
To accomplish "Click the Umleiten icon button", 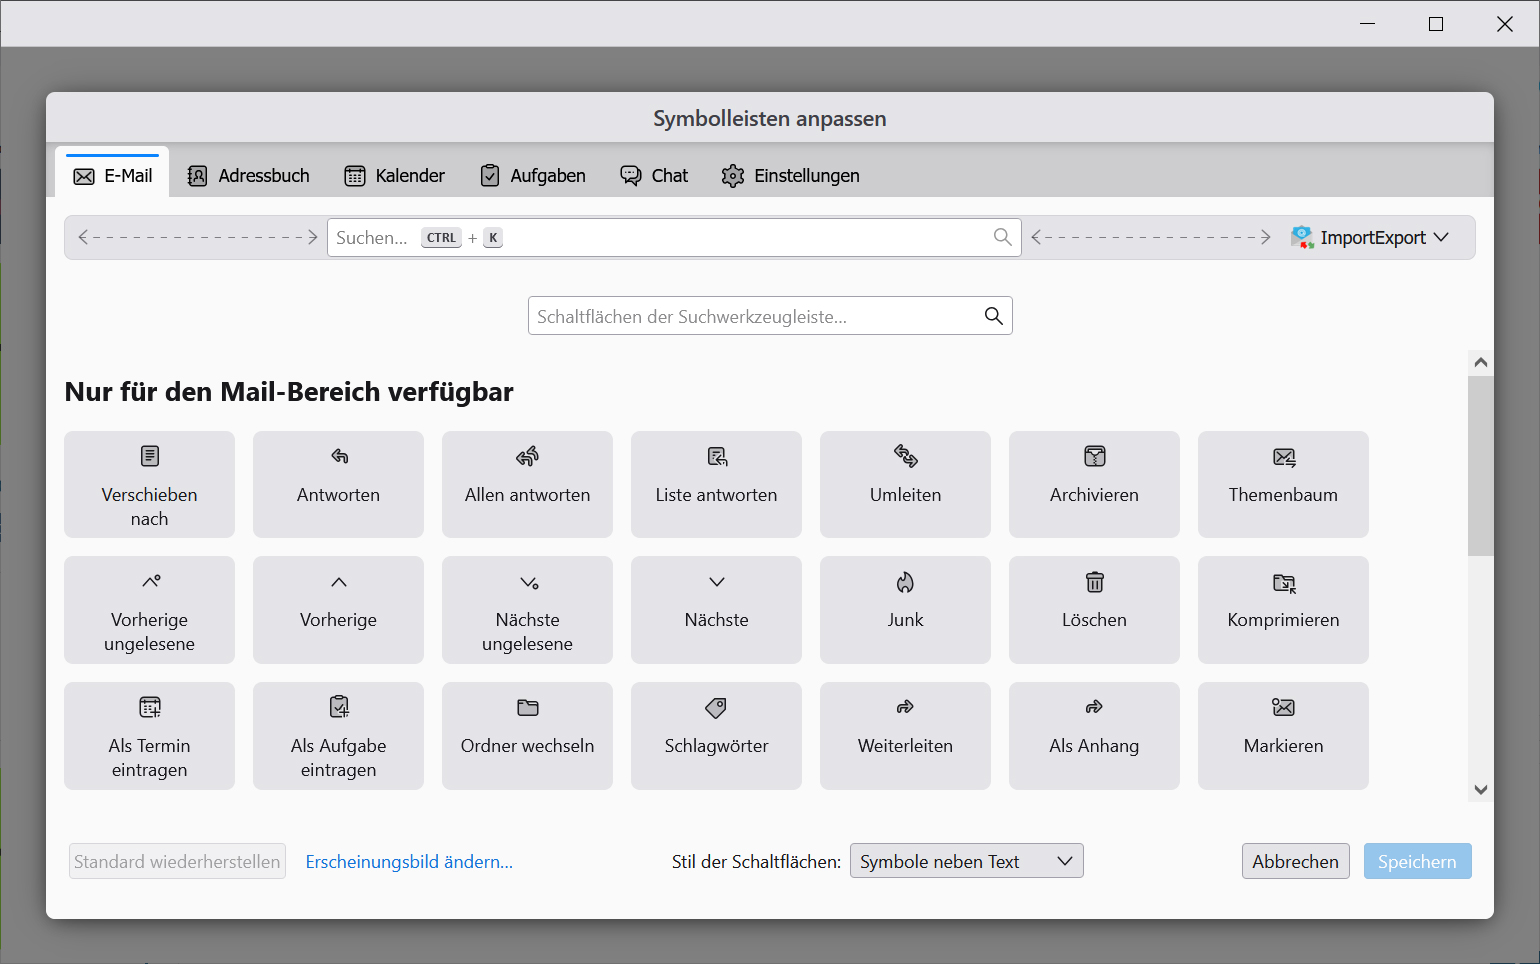I will [905, 457].
